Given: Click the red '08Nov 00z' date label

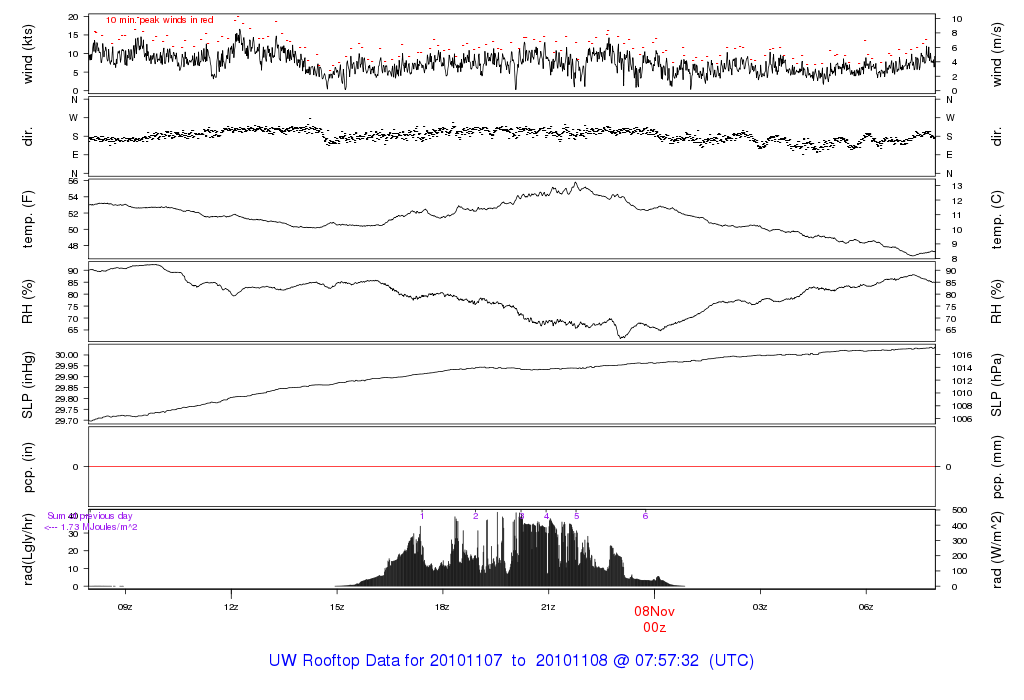Looking at the screenshot, I should coord(654,619).
